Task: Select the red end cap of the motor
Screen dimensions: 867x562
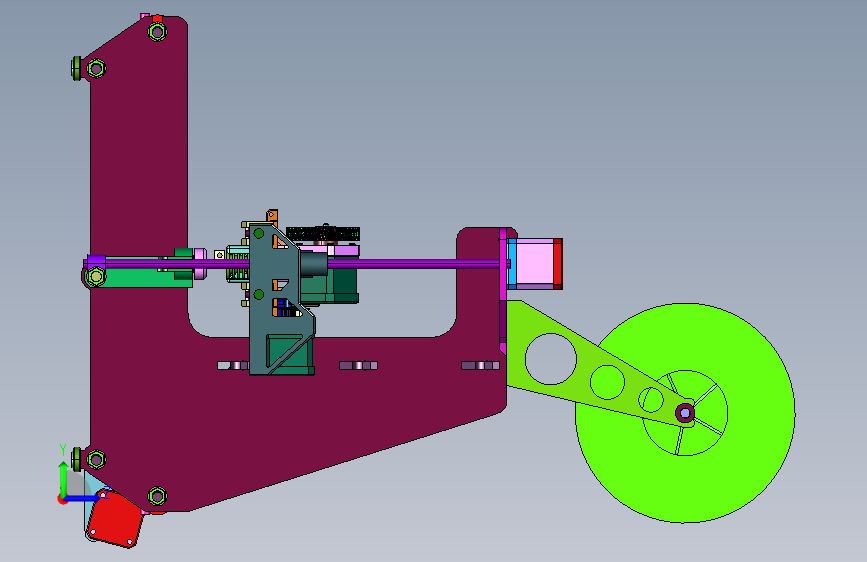Action: pyautogui.click(x=558, y=264)
